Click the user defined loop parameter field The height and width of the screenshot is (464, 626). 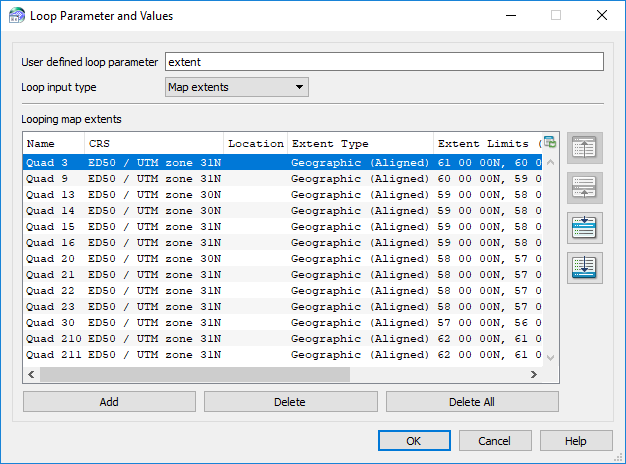pos(383,62)
